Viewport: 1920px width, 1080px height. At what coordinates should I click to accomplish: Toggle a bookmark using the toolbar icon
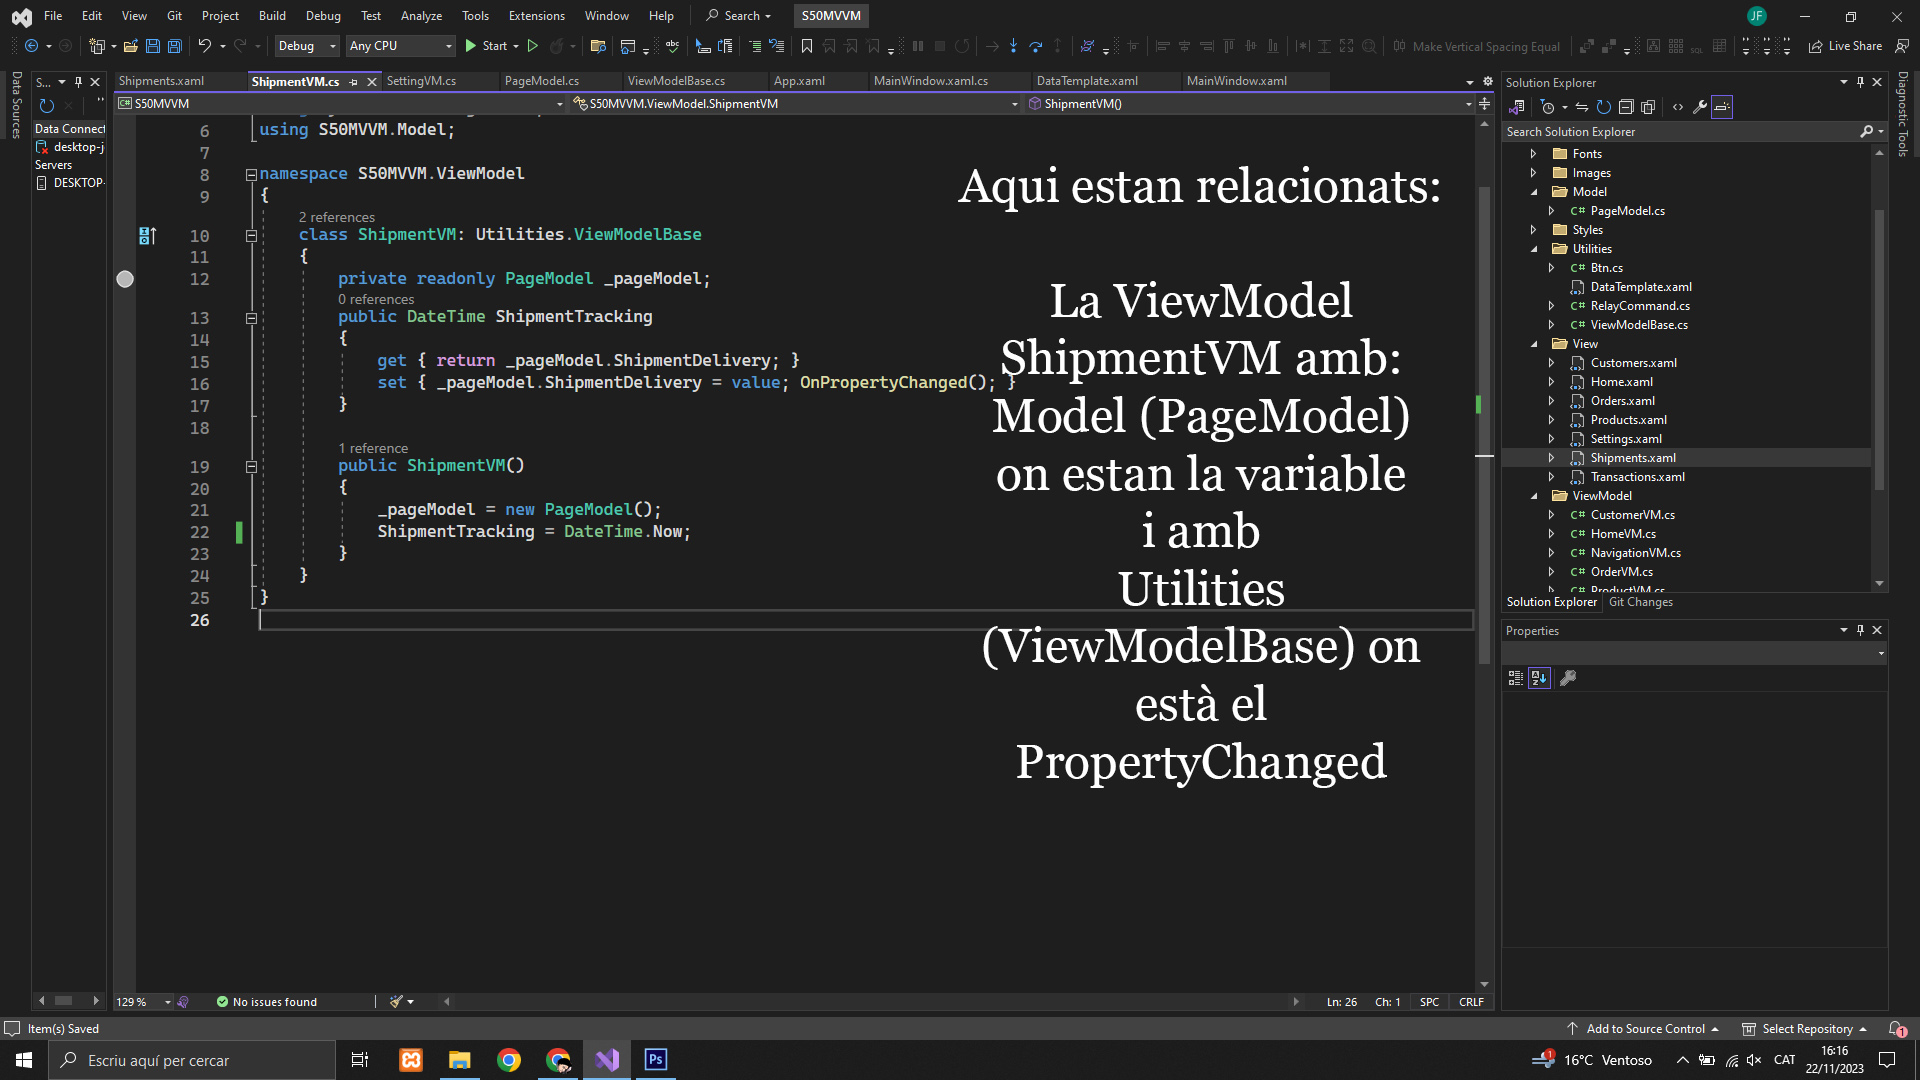coord(807,46)
